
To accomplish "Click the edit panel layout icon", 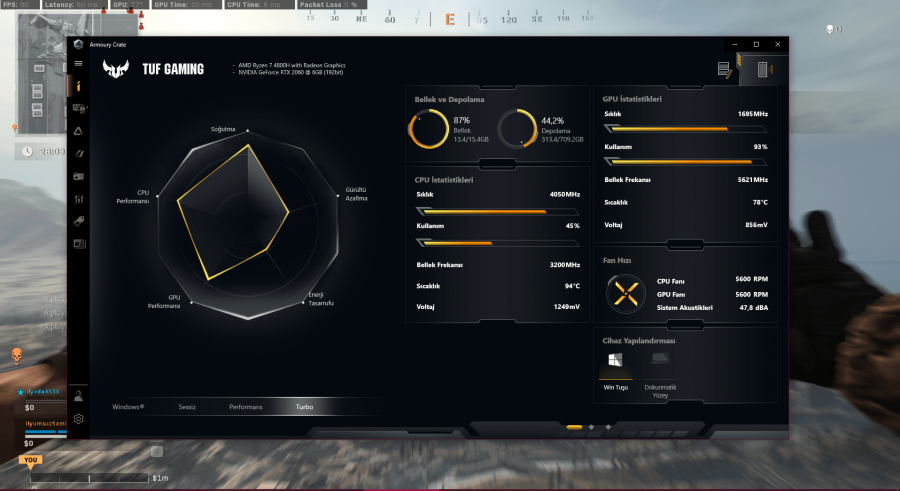I will click(724, 69).
